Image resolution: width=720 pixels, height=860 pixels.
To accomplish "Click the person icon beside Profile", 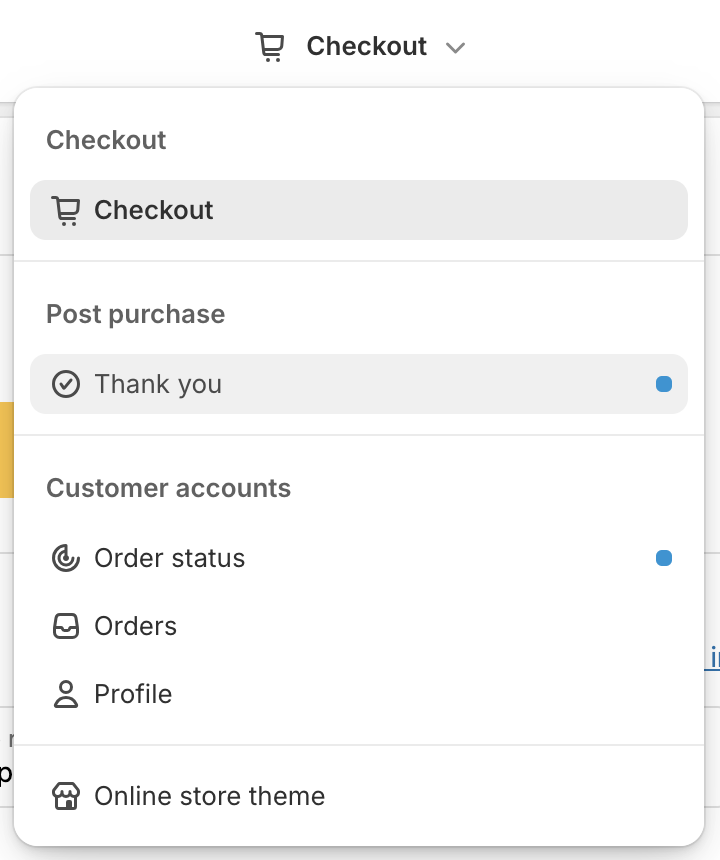I will [66, 694].
